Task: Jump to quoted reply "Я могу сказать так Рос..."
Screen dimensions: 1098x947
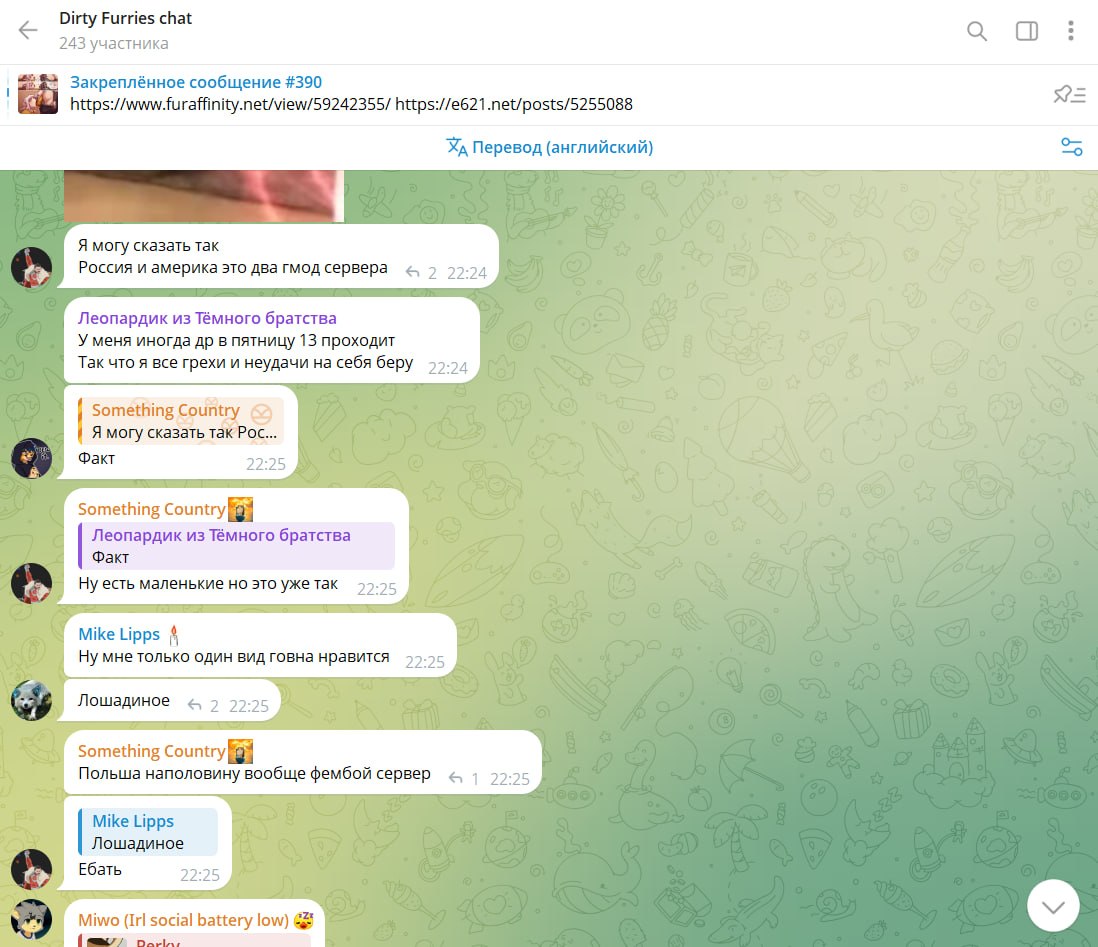Action: point(181,421)
